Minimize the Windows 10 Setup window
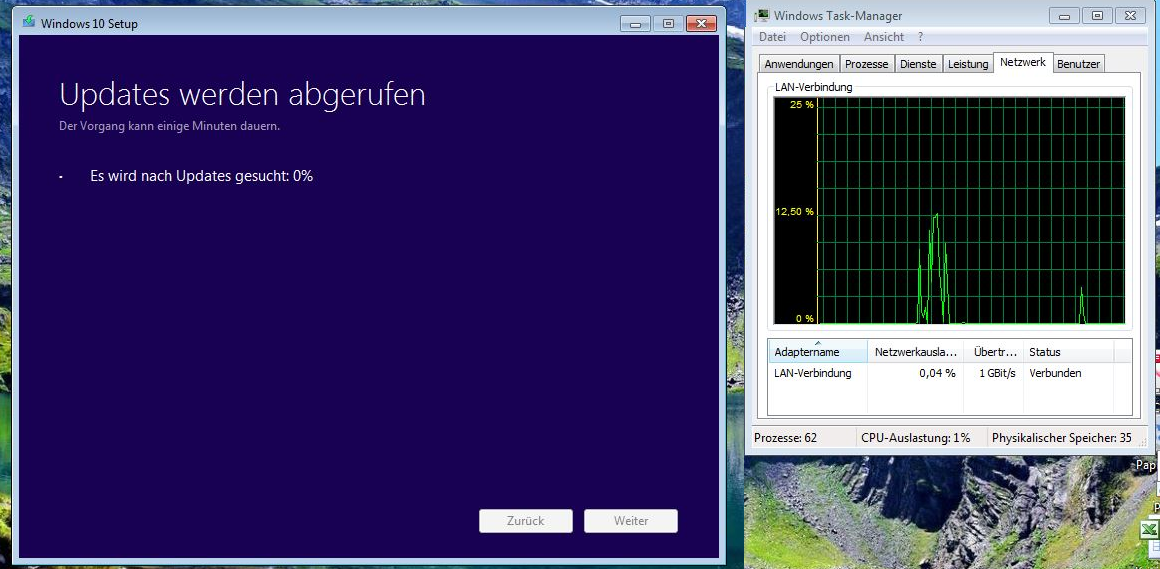Viewport: 1160px width, 569px height. pyautogui.click(x=635, y=24)
